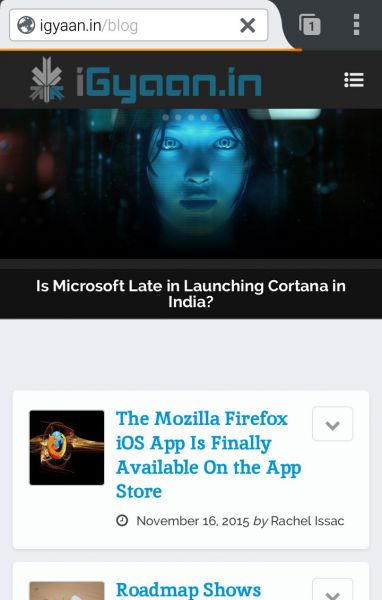Click the iGyaan snowflake arrow logo icon
This screenshot has width=382, height=600.
pos(47,80)
